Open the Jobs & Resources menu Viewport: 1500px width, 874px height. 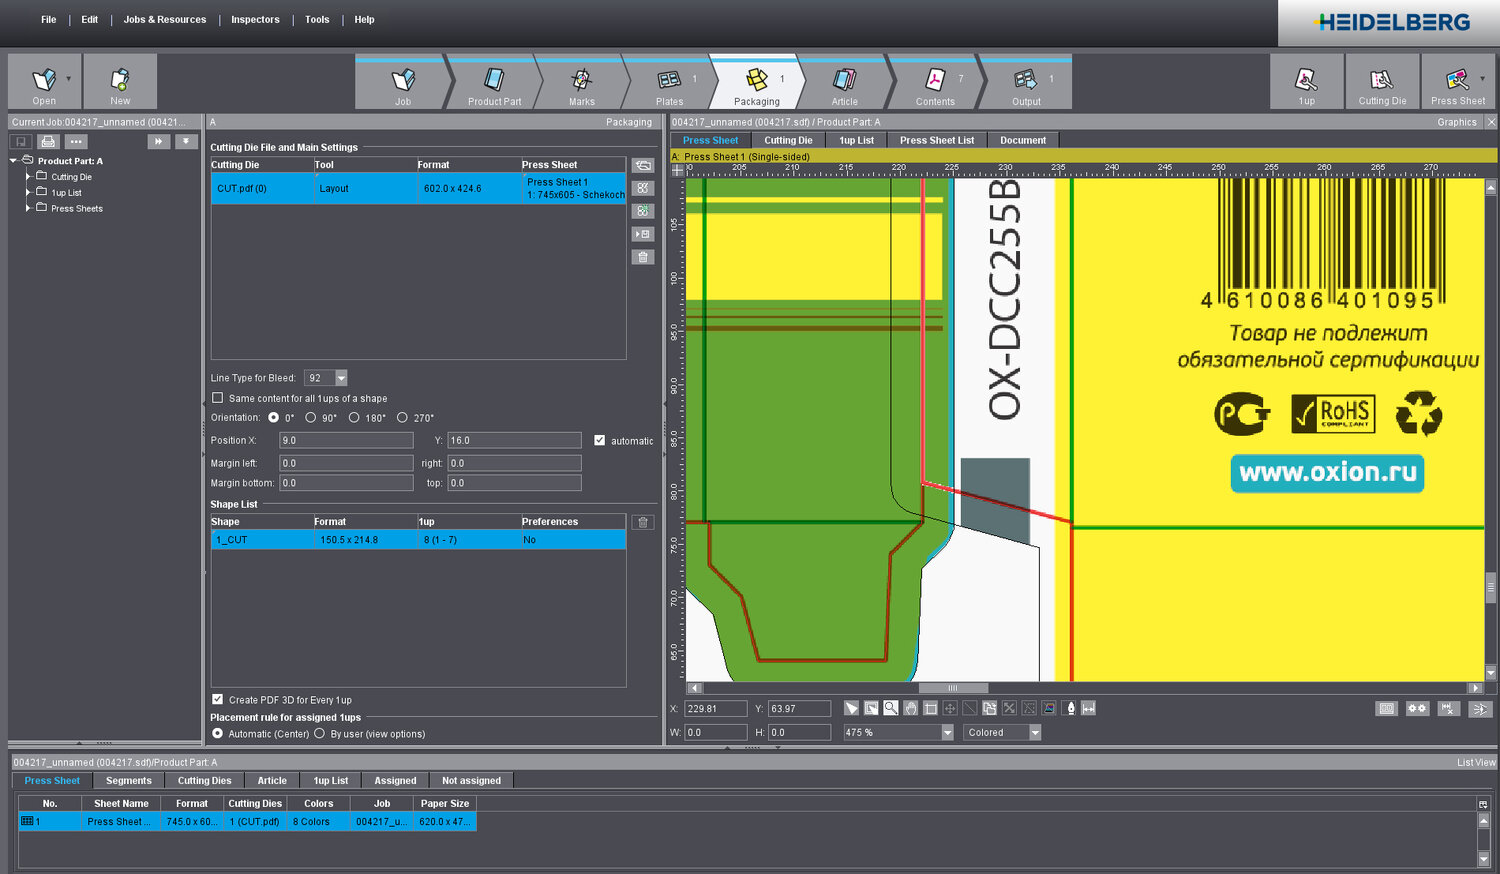[164, 20]
